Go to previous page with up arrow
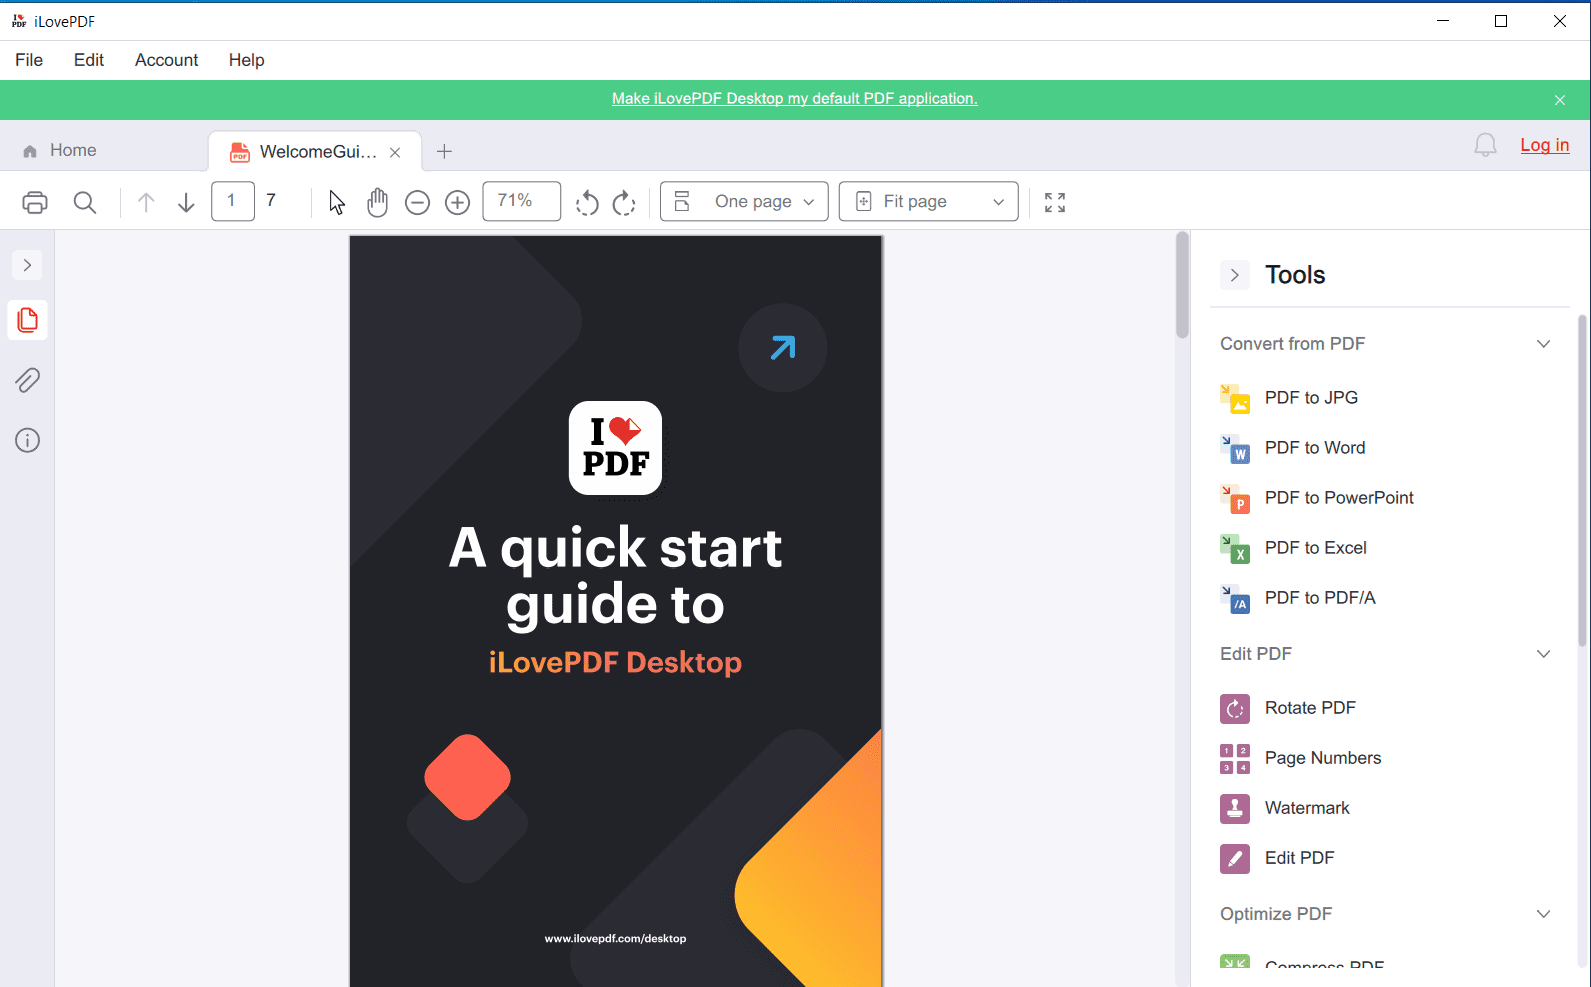Image resolution: width=1591 pixels, height=987 pixels. click(146, 203)
